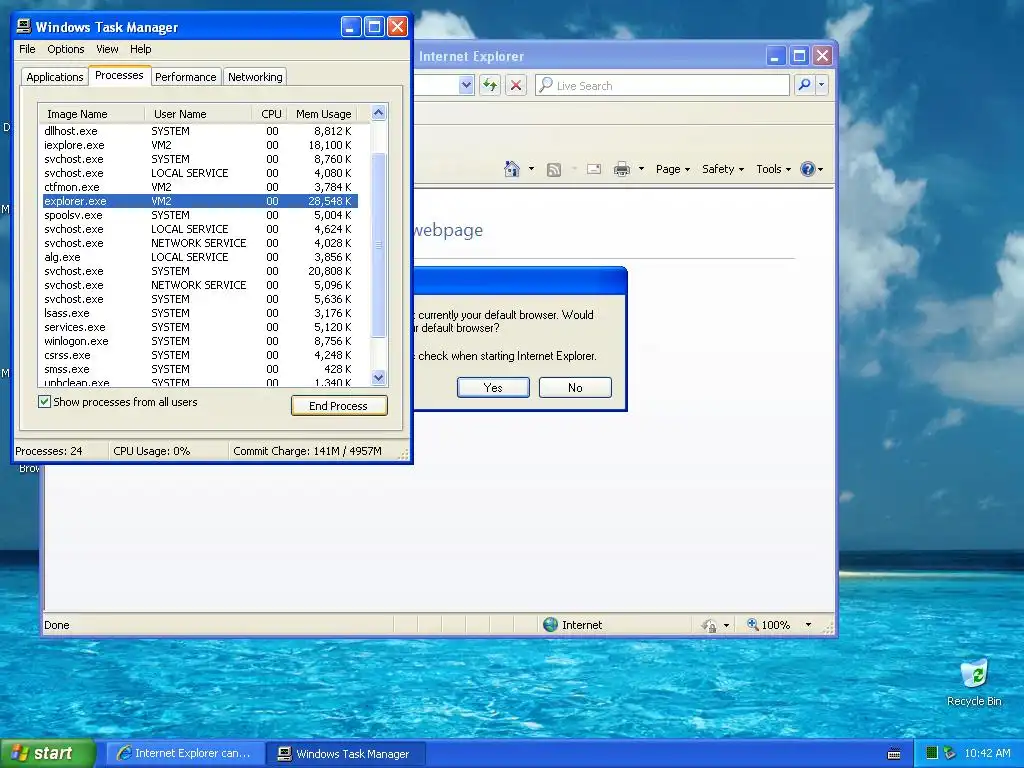Sort by the Image Name column header

92,114
